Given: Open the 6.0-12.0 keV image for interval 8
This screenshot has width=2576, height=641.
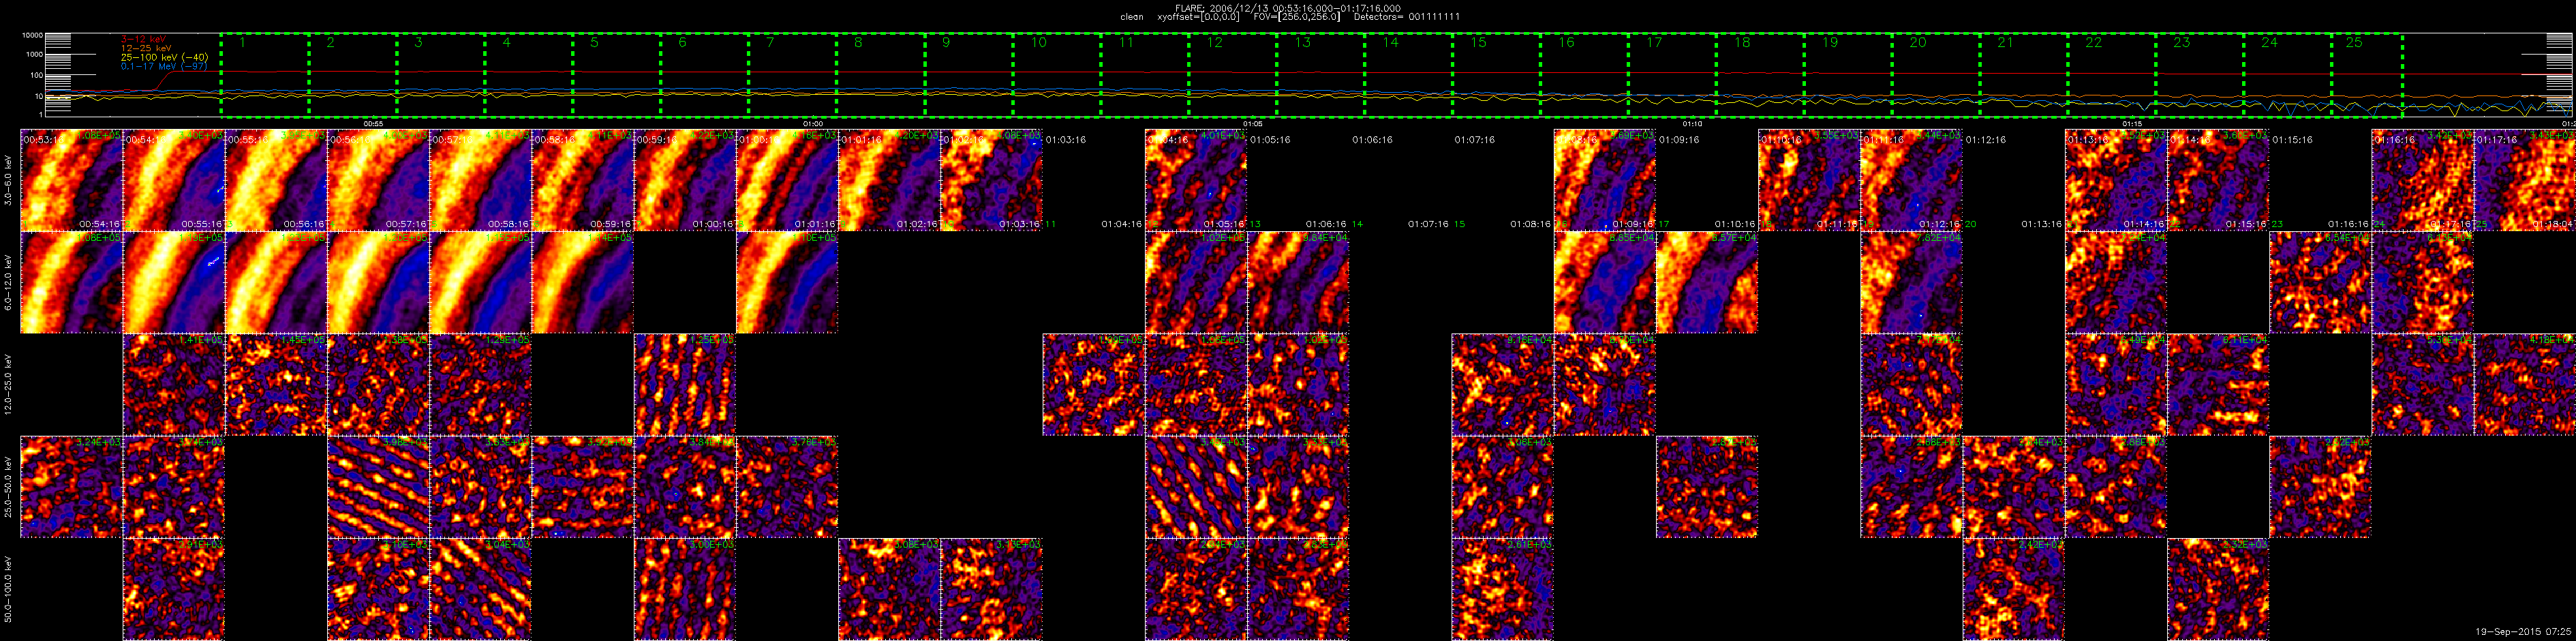Looking at the screenshot, I should point(787,282).
